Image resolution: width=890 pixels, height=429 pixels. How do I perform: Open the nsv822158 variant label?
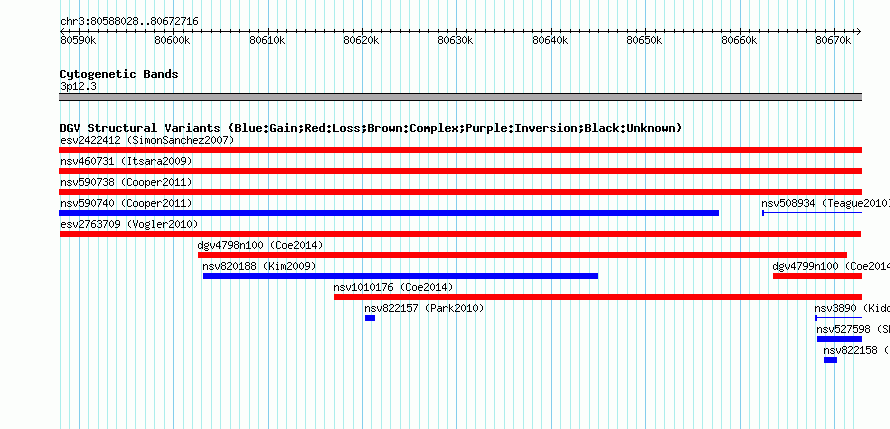click(857, 350)
